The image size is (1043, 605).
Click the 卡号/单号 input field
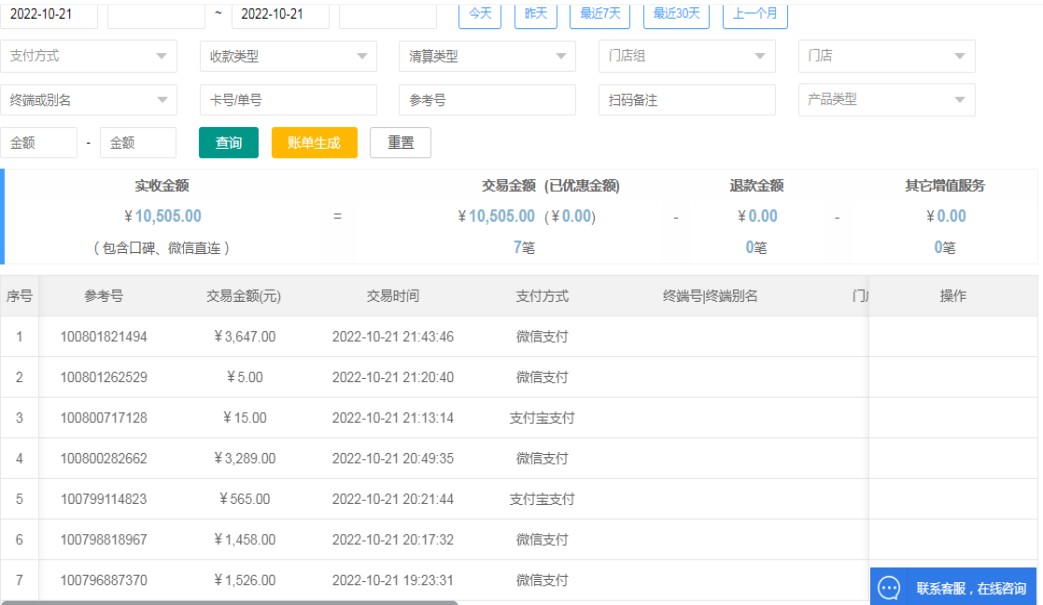288,100
